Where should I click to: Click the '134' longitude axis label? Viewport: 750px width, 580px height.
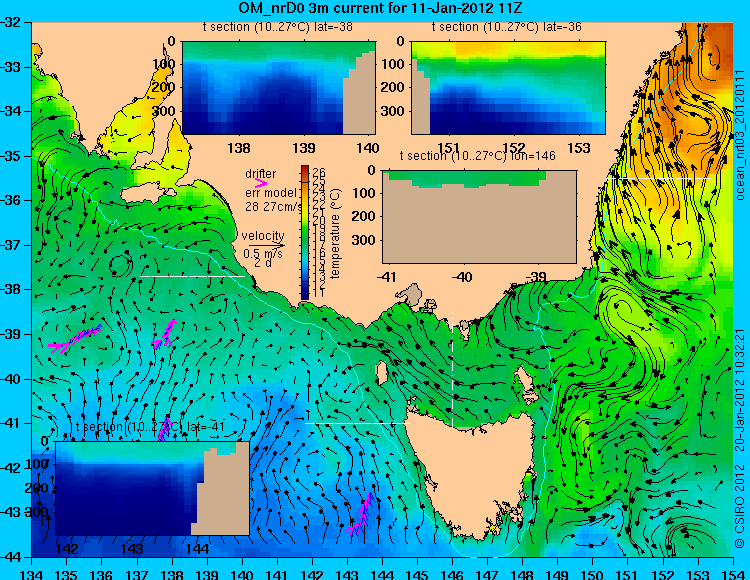click(32, 574)
